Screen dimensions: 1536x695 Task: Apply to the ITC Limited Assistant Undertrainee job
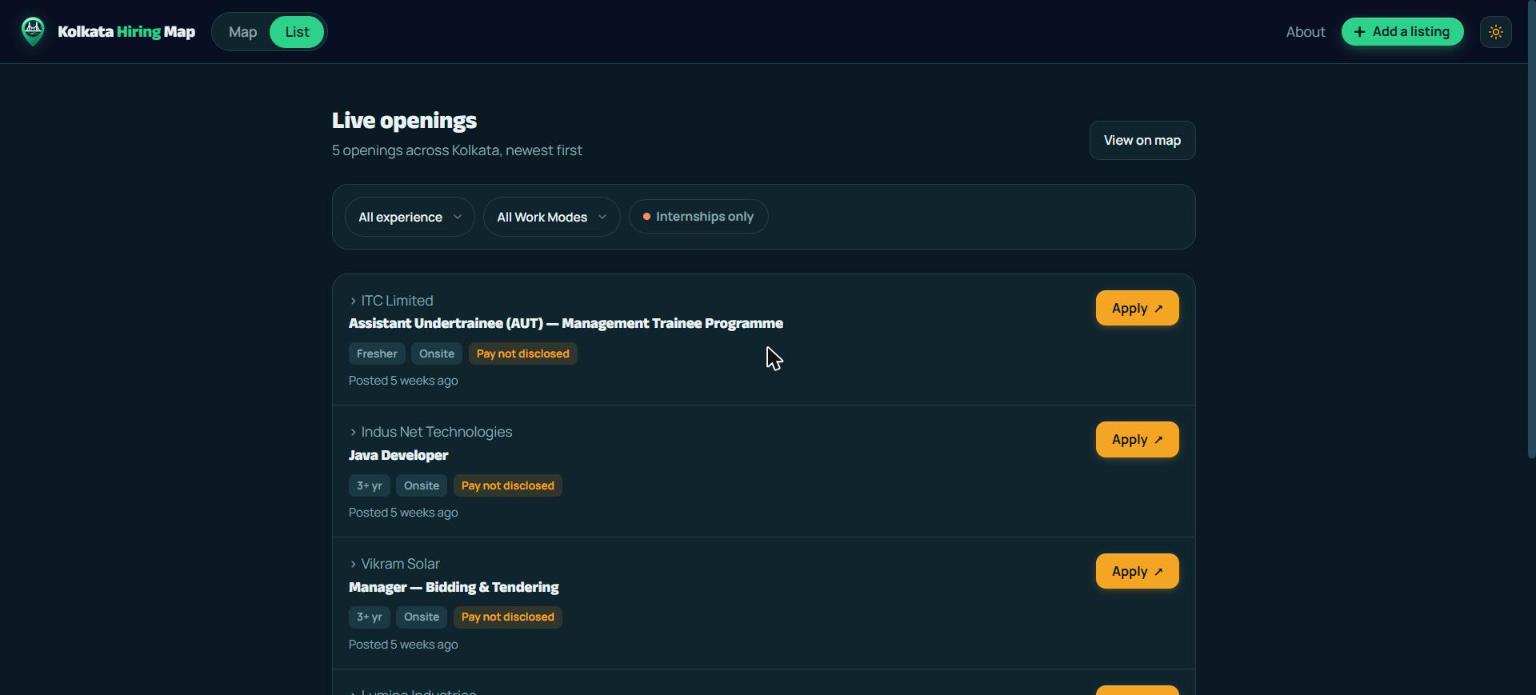click(1137, 308)
